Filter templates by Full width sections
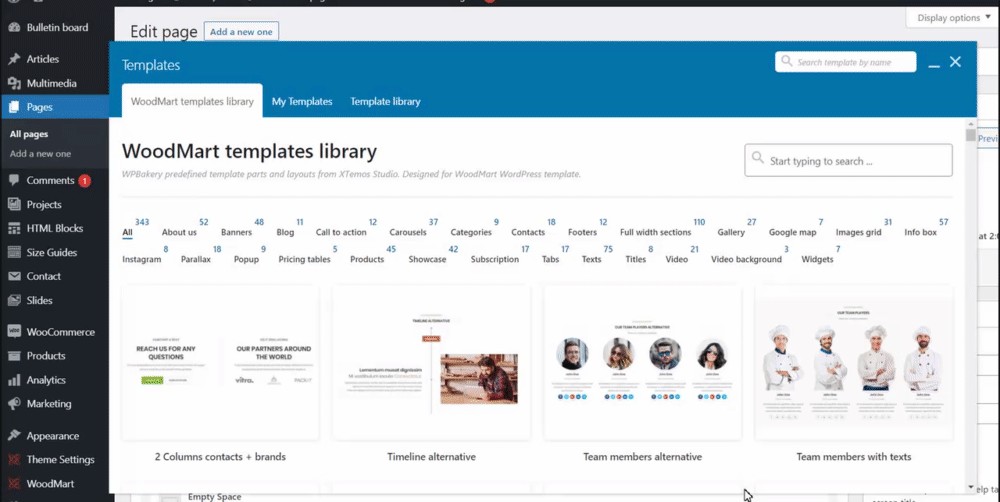Viewport: 1000px width, 502px height. click(x=656, y=233)
